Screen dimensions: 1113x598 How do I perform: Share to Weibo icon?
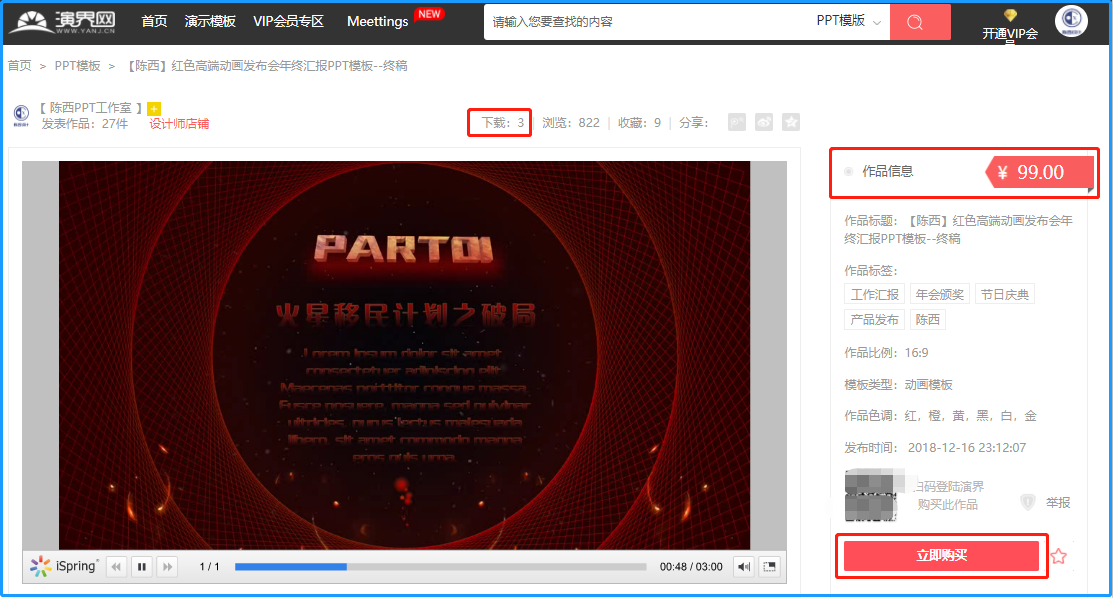pyautogui.click(x=764, y=122)
